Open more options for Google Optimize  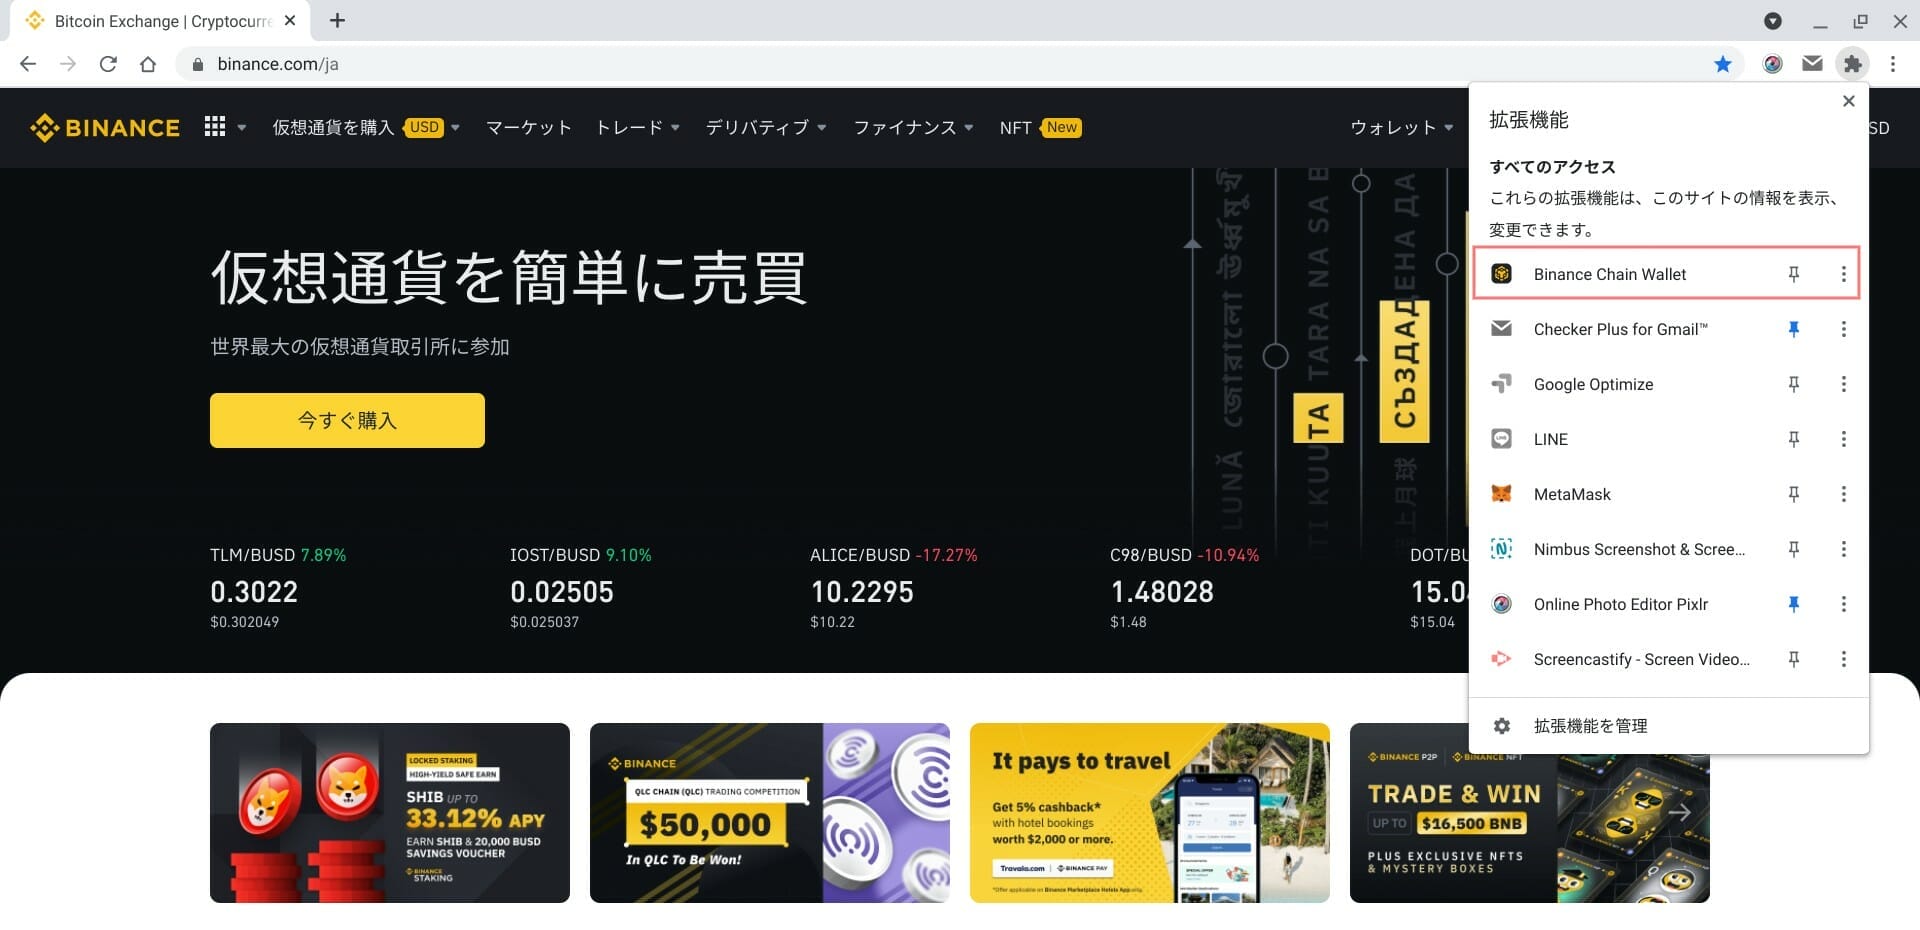pos(1844,384)
